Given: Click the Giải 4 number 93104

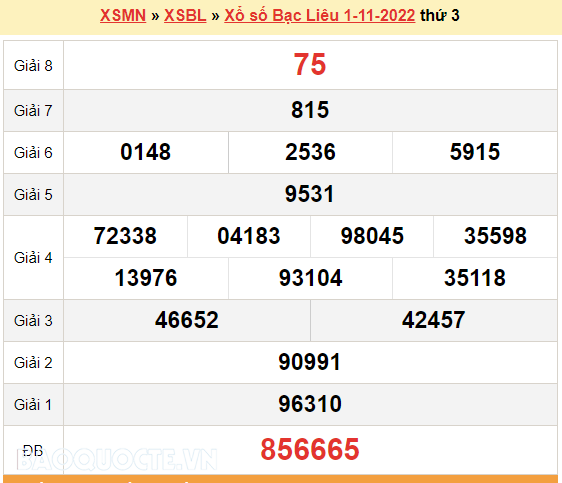Looking at the screenshot, I should coord(310,278).
